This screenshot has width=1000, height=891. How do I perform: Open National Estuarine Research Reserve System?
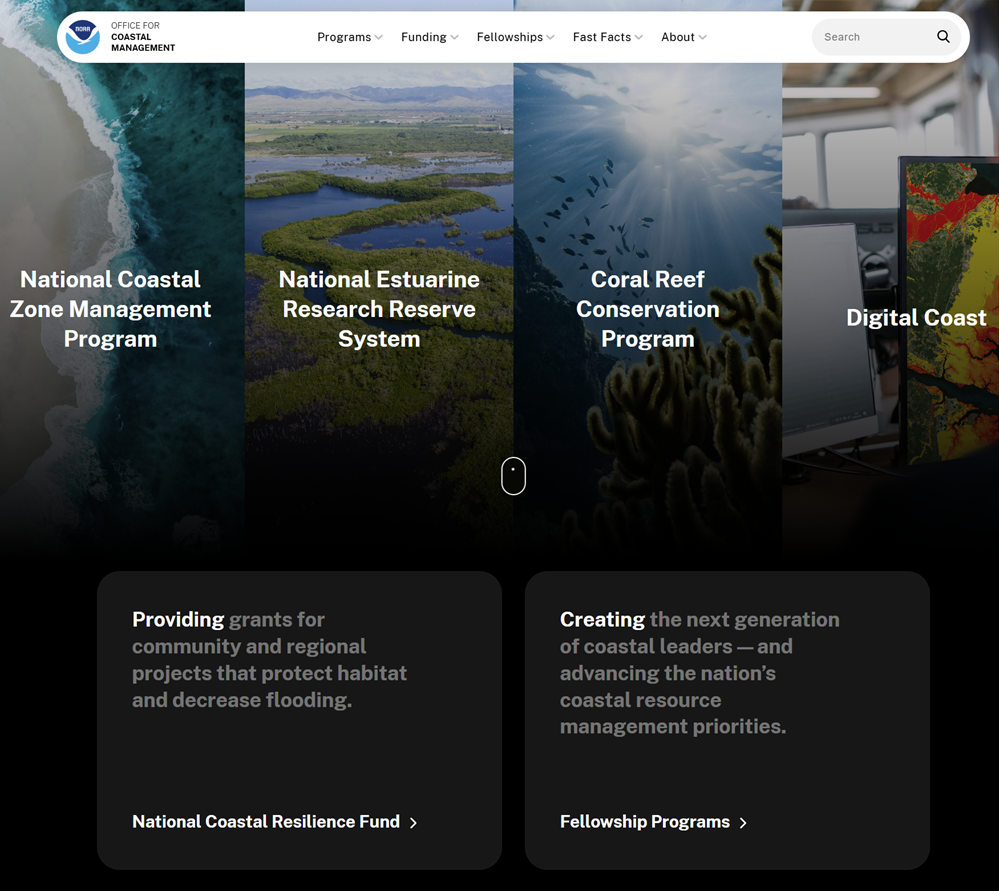point(379,309)
